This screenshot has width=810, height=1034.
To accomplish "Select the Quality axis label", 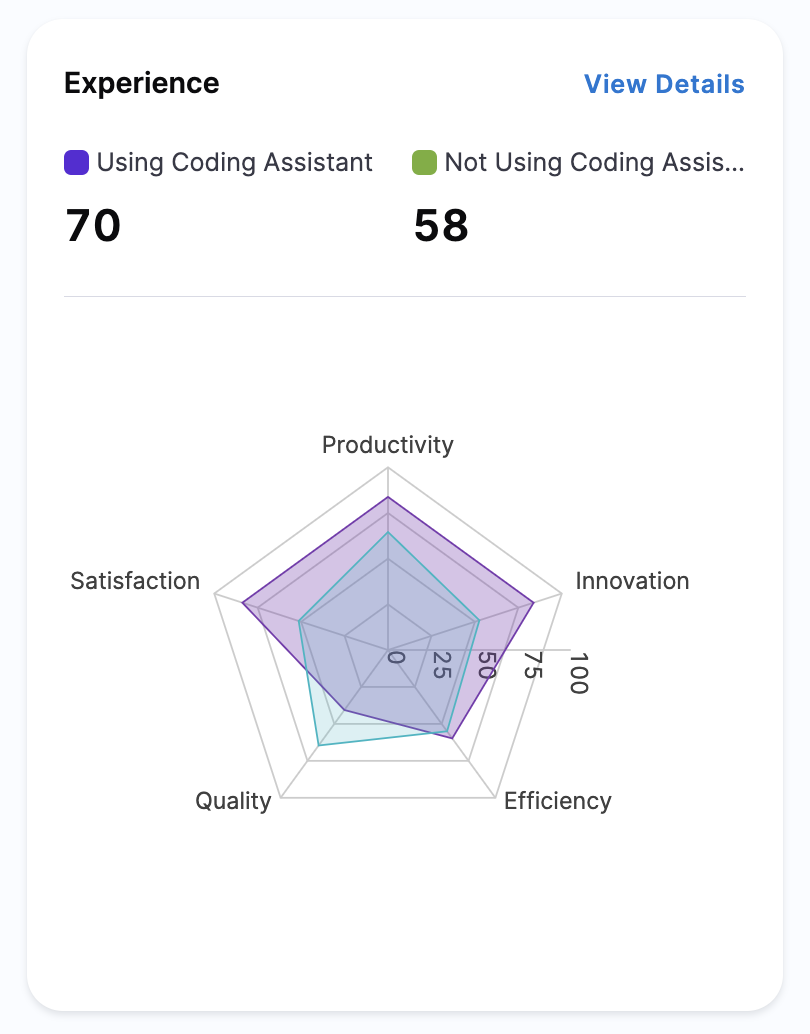I will [233, 801].
